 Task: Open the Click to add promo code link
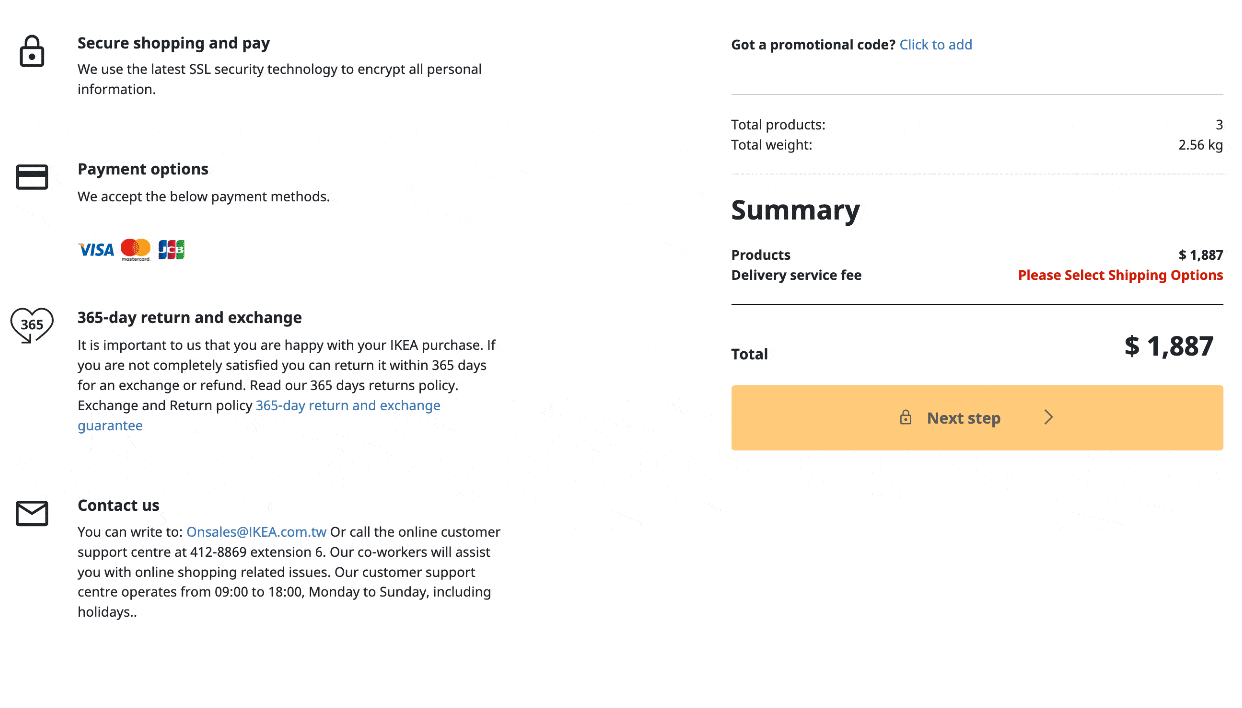[x=935, y=45]
